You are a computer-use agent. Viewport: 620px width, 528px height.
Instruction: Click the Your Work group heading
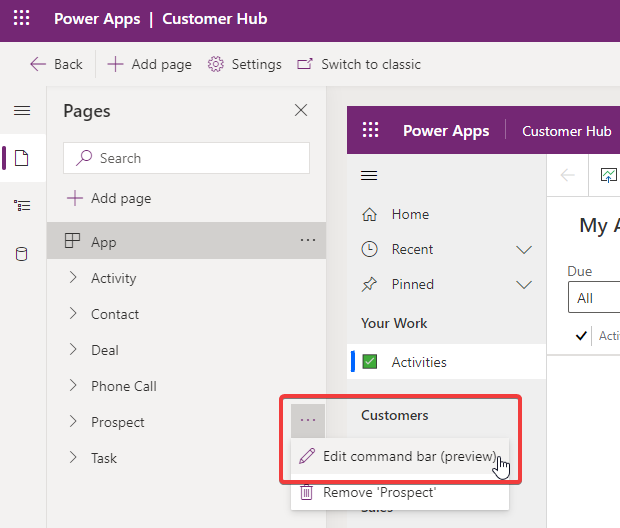[x=394, y=323]
